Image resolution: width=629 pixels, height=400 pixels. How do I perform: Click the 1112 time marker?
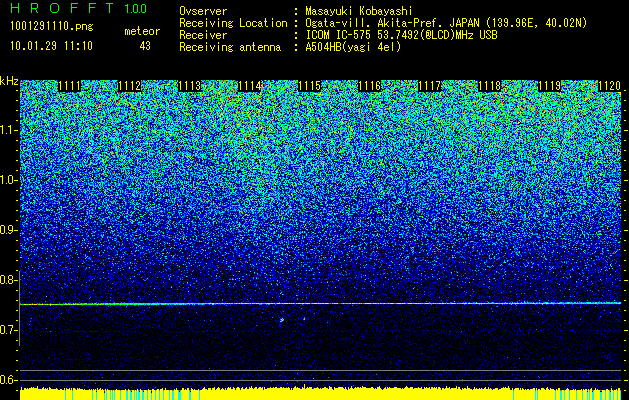pos(129,86)
